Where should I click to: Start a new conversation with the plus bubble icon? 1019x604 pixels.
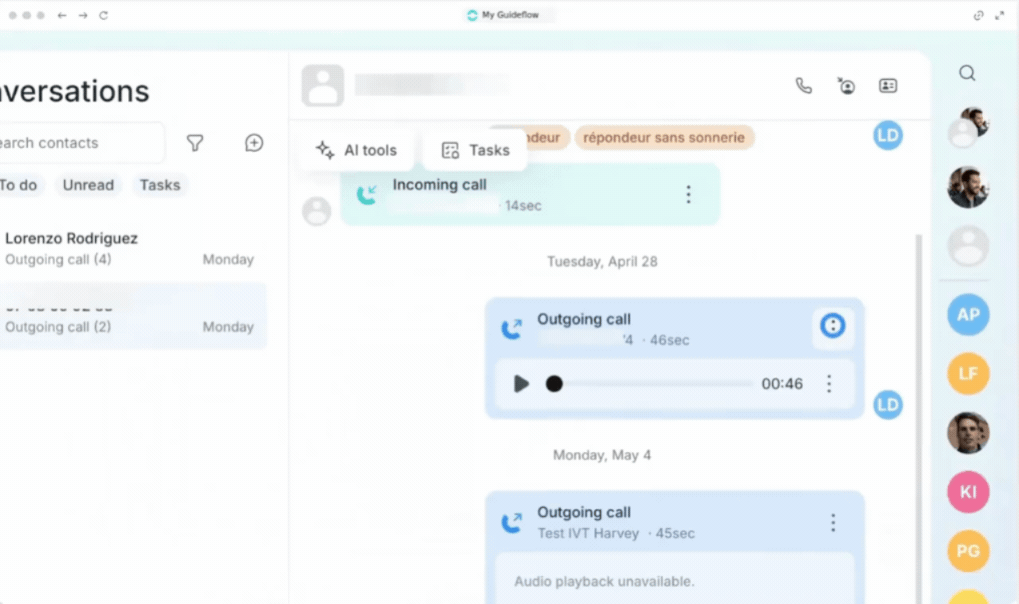point(254,143)
